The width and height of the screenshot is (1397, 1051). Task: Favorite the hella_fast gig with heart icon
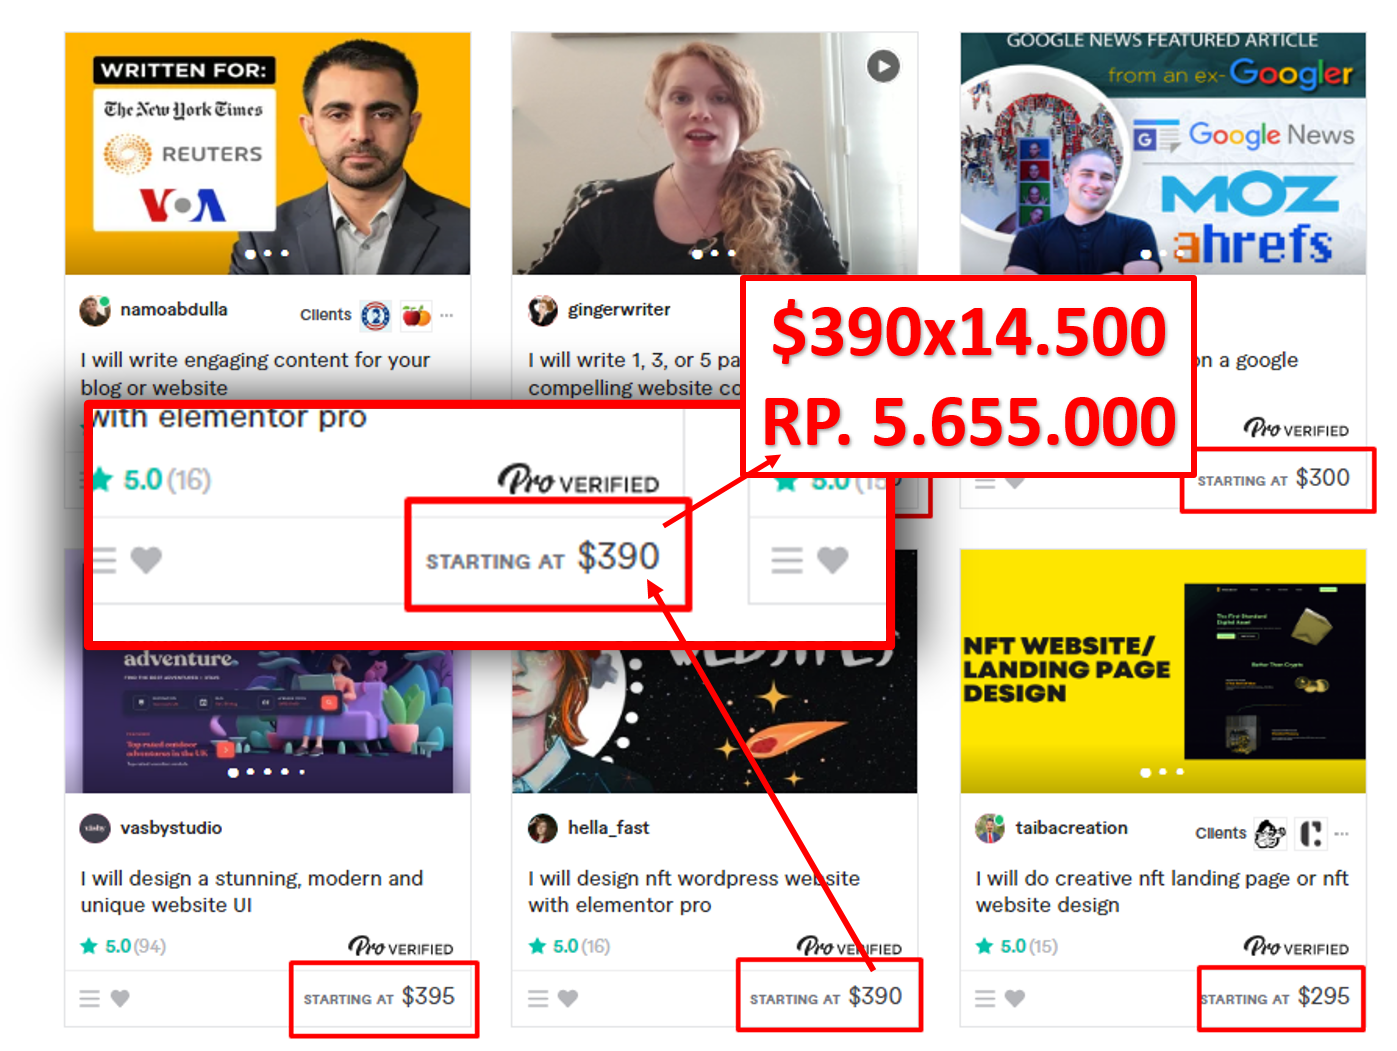pos(568,998)
